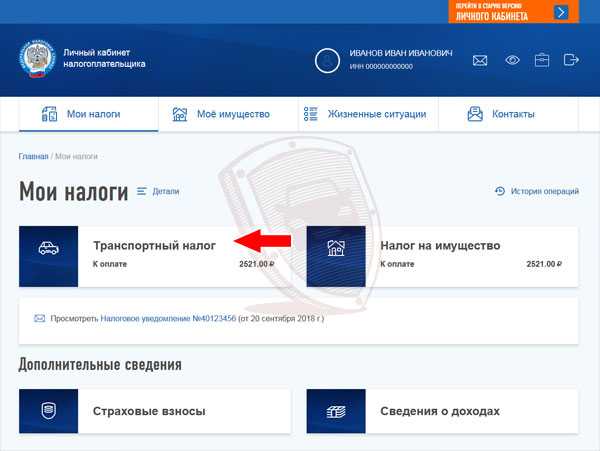Image resolution: width=600 pixels, height=451 pixels.
Task: Click the Главная breadcrumb link
Action: point(33,156)
